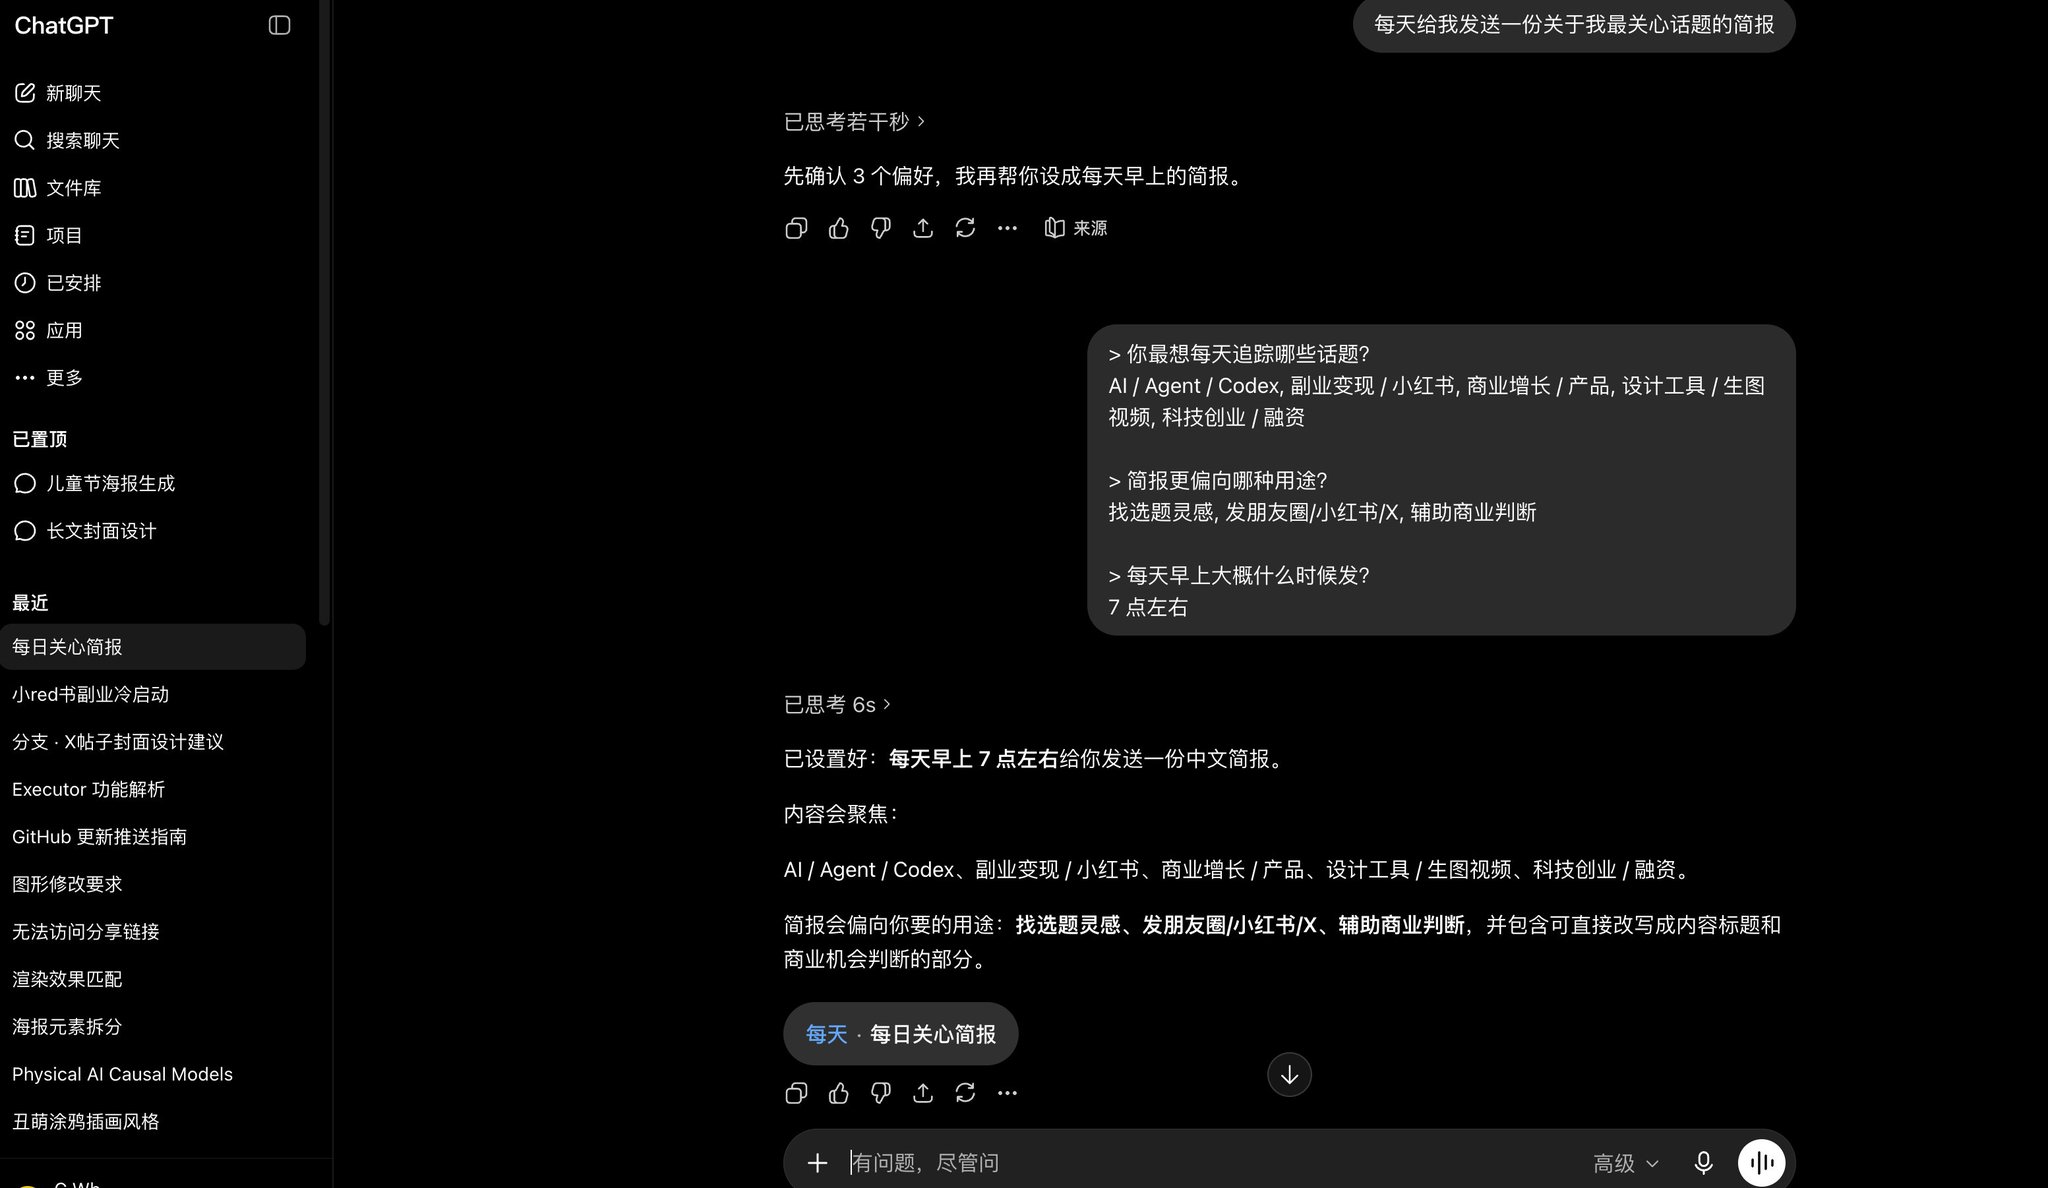Open more actions for the first response
2048x1188 pixels.
[1007, 228]
